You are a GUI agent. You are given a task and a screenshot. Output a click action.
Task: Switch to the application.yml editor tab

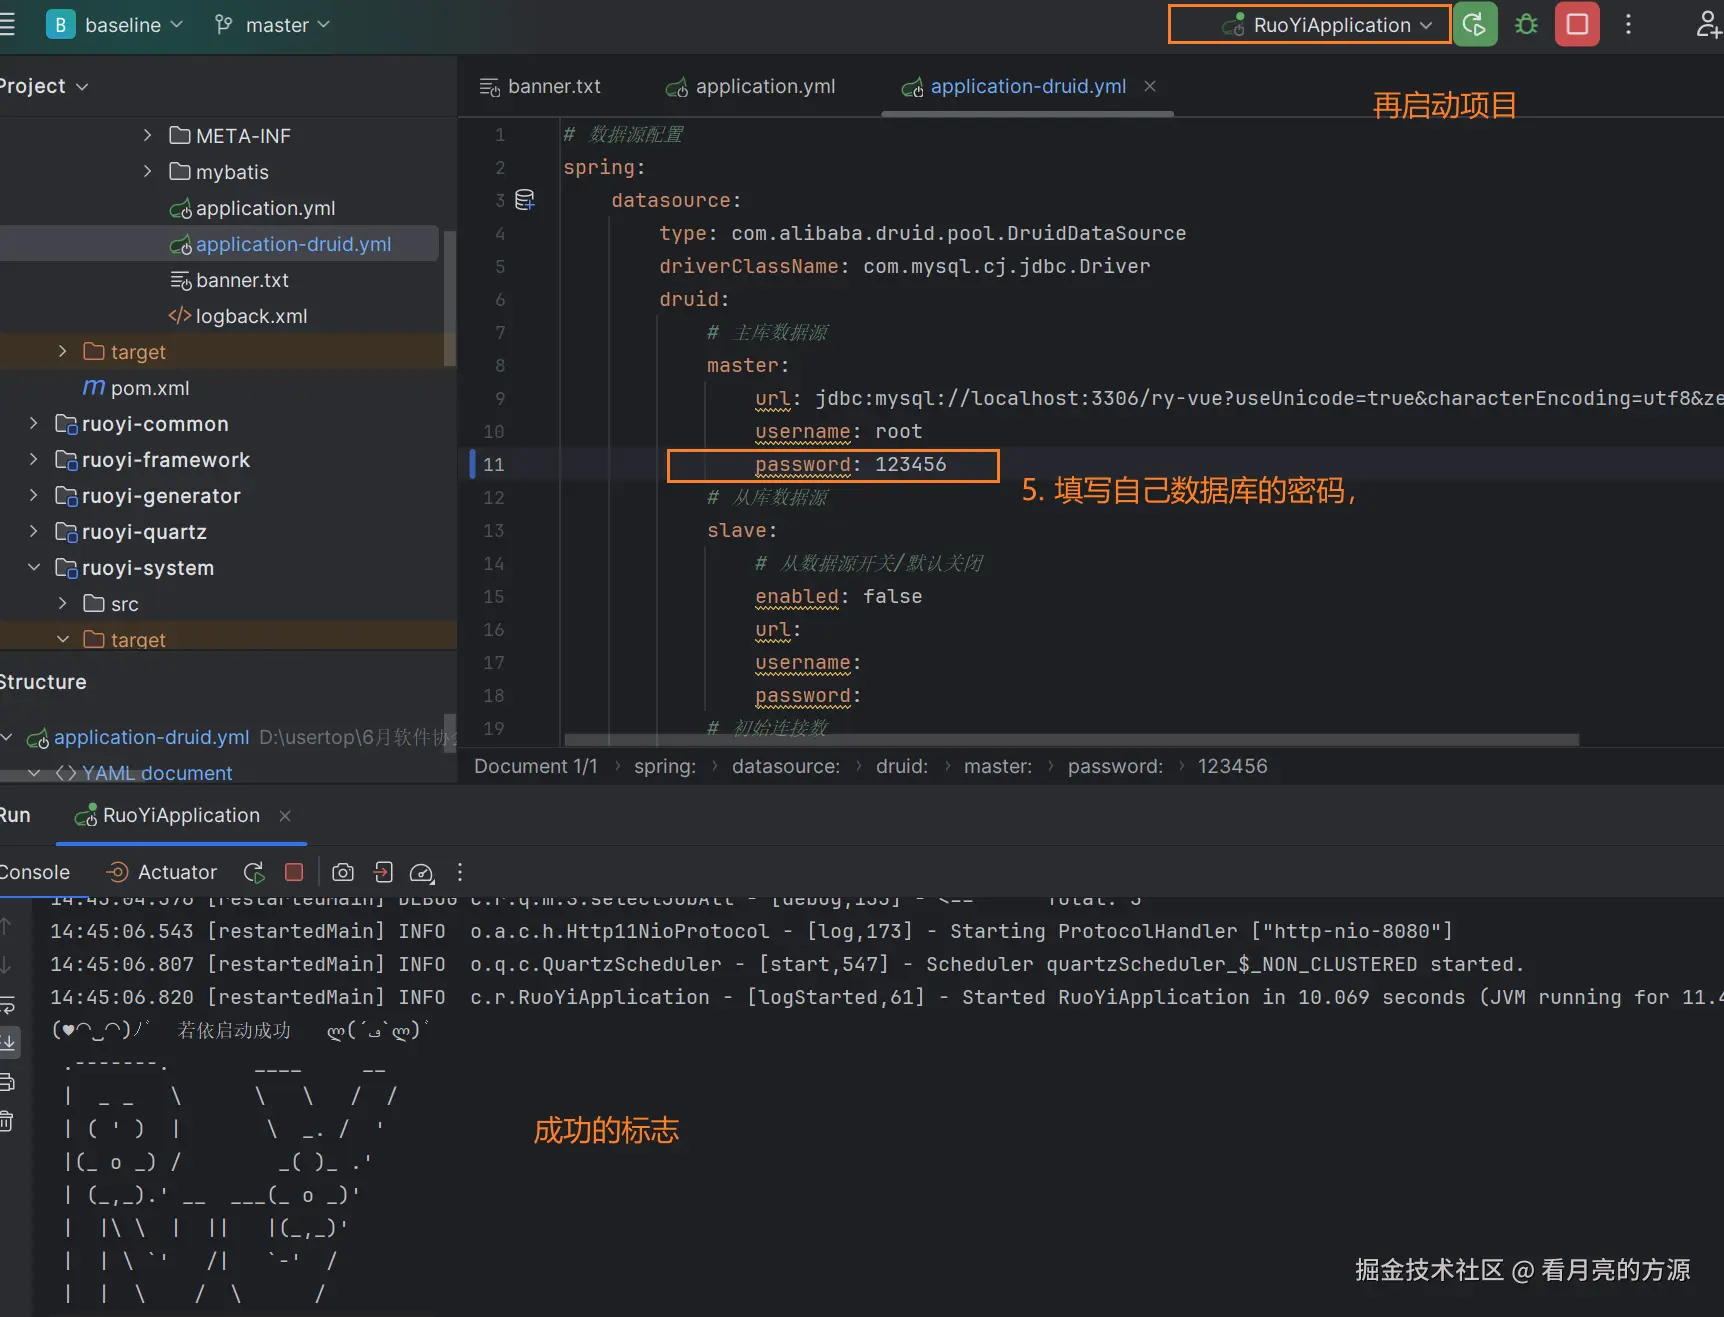pos(751,87)
